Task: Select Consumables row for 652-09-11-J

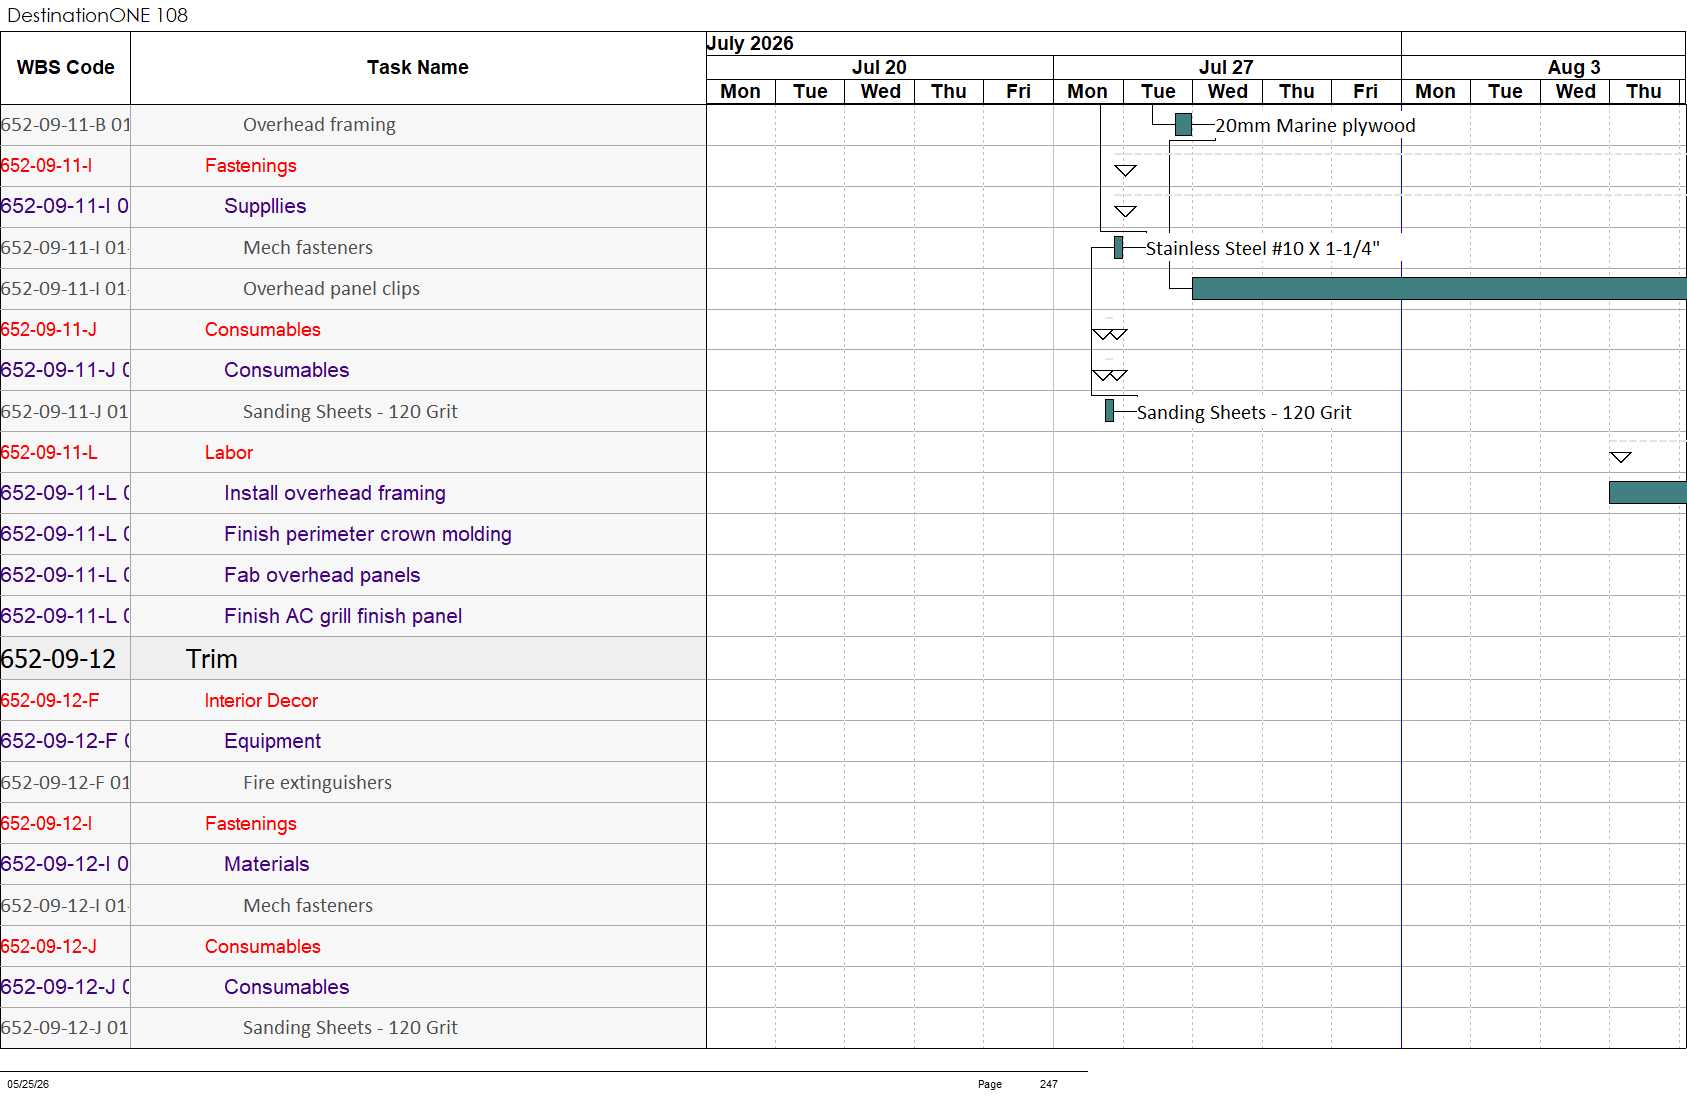Action: click(353, 330)
